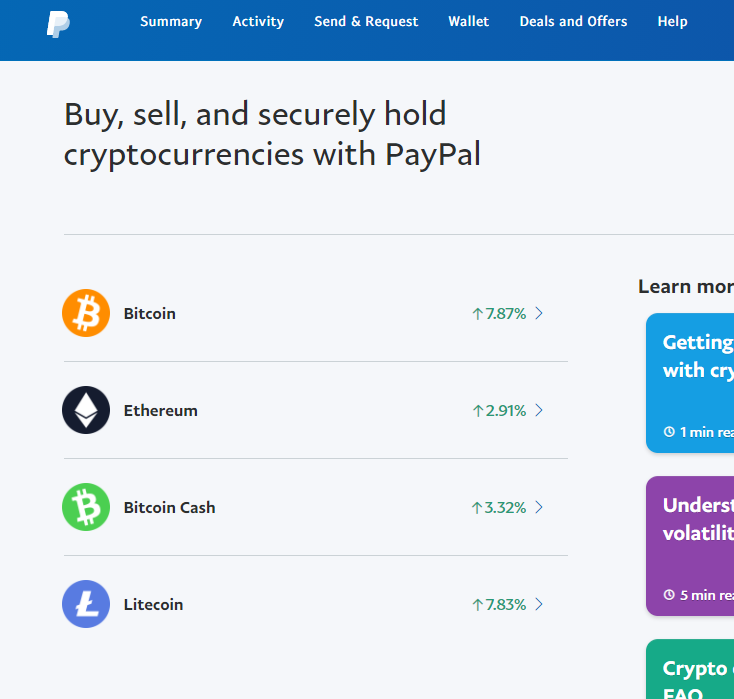Screen dimensions: 734x699
Task: Open Send & Request in the header
Action: (366, 22)
